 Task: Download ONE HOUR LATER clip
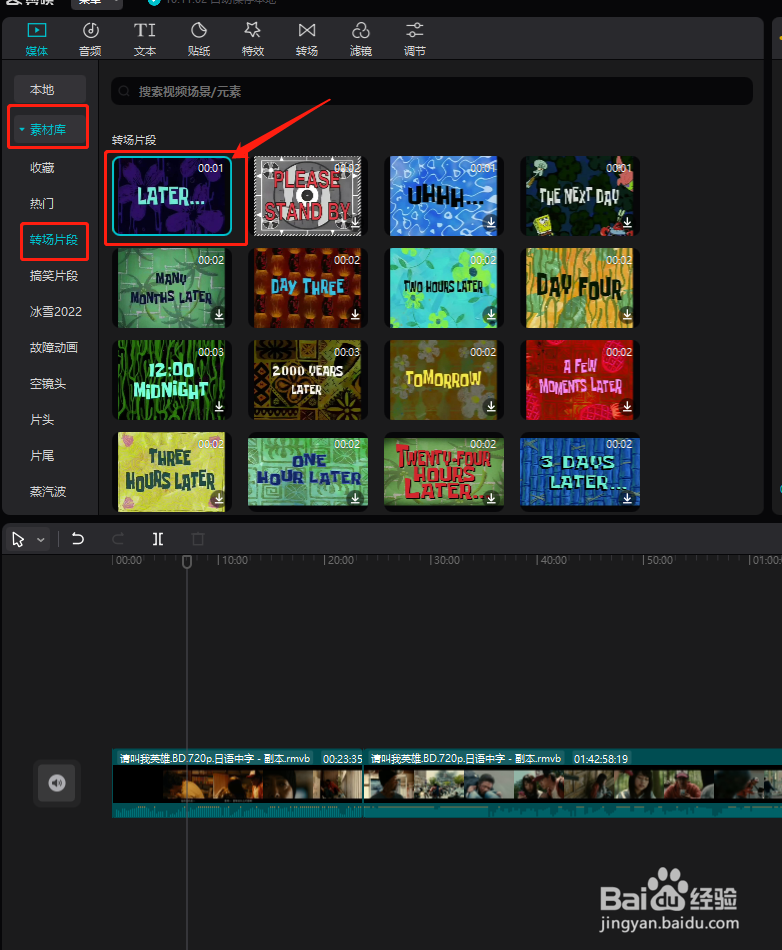click(355, 498)
